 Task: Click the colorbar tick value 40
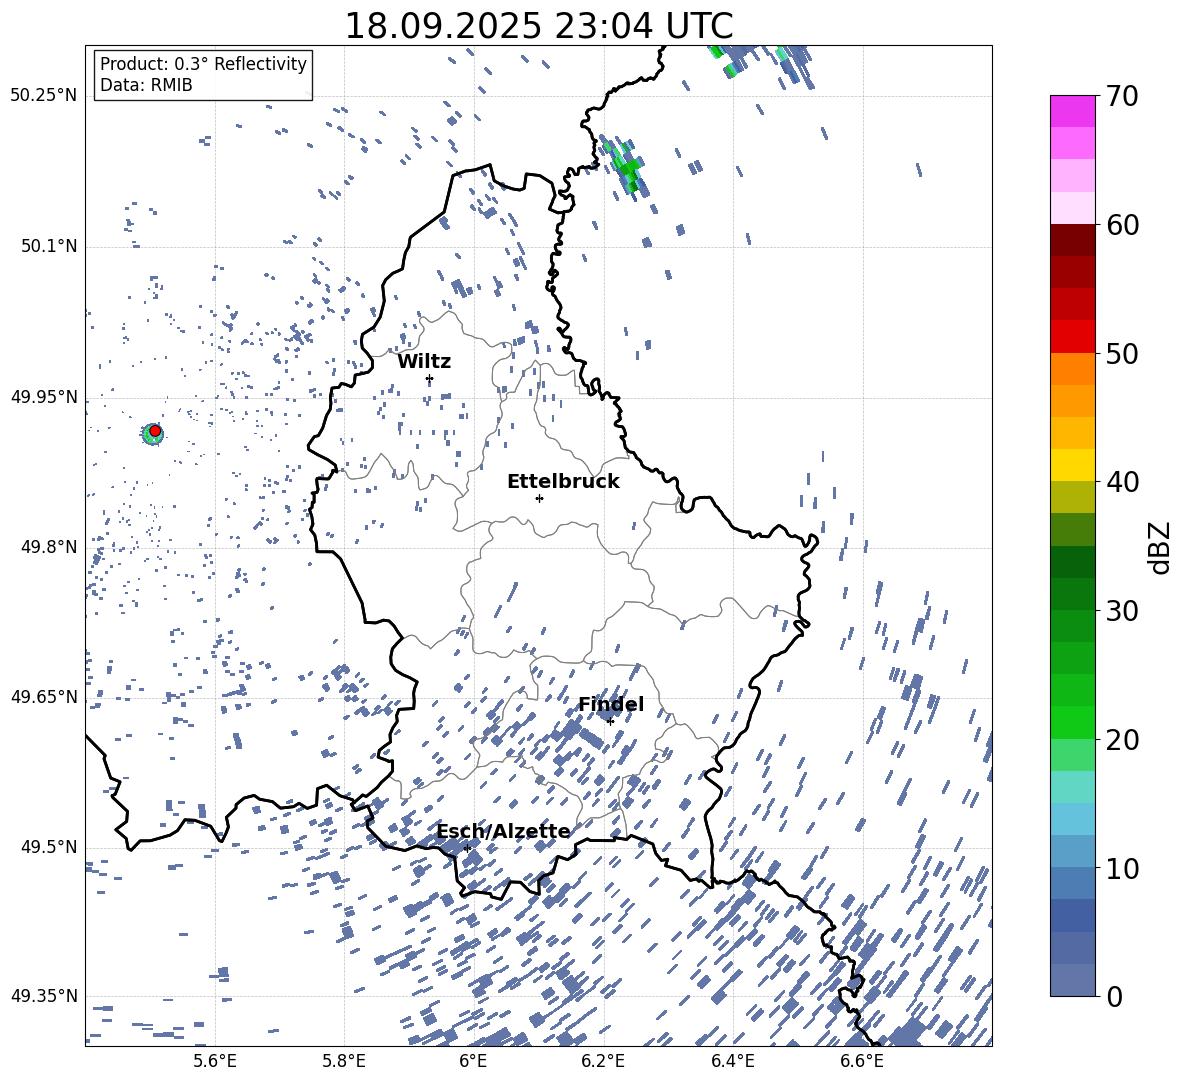tap(1122, 482)
